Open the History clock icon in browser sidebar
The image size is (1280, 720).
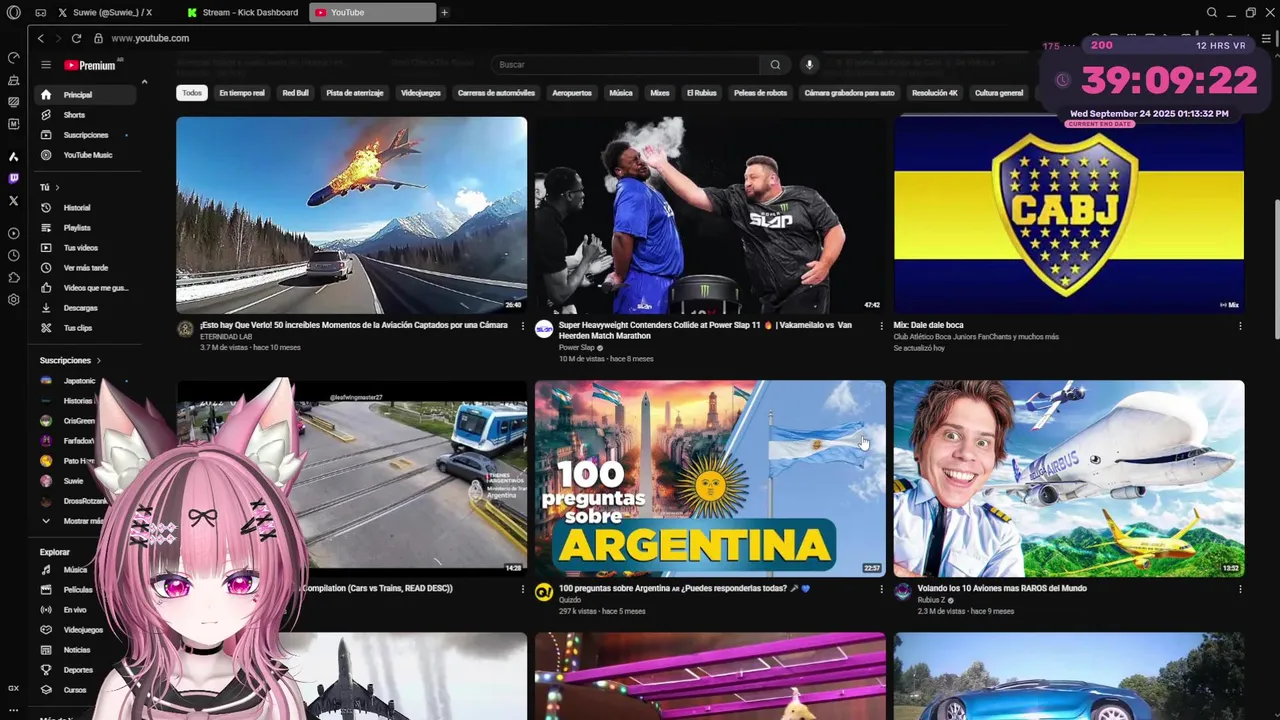coord(13,255)
